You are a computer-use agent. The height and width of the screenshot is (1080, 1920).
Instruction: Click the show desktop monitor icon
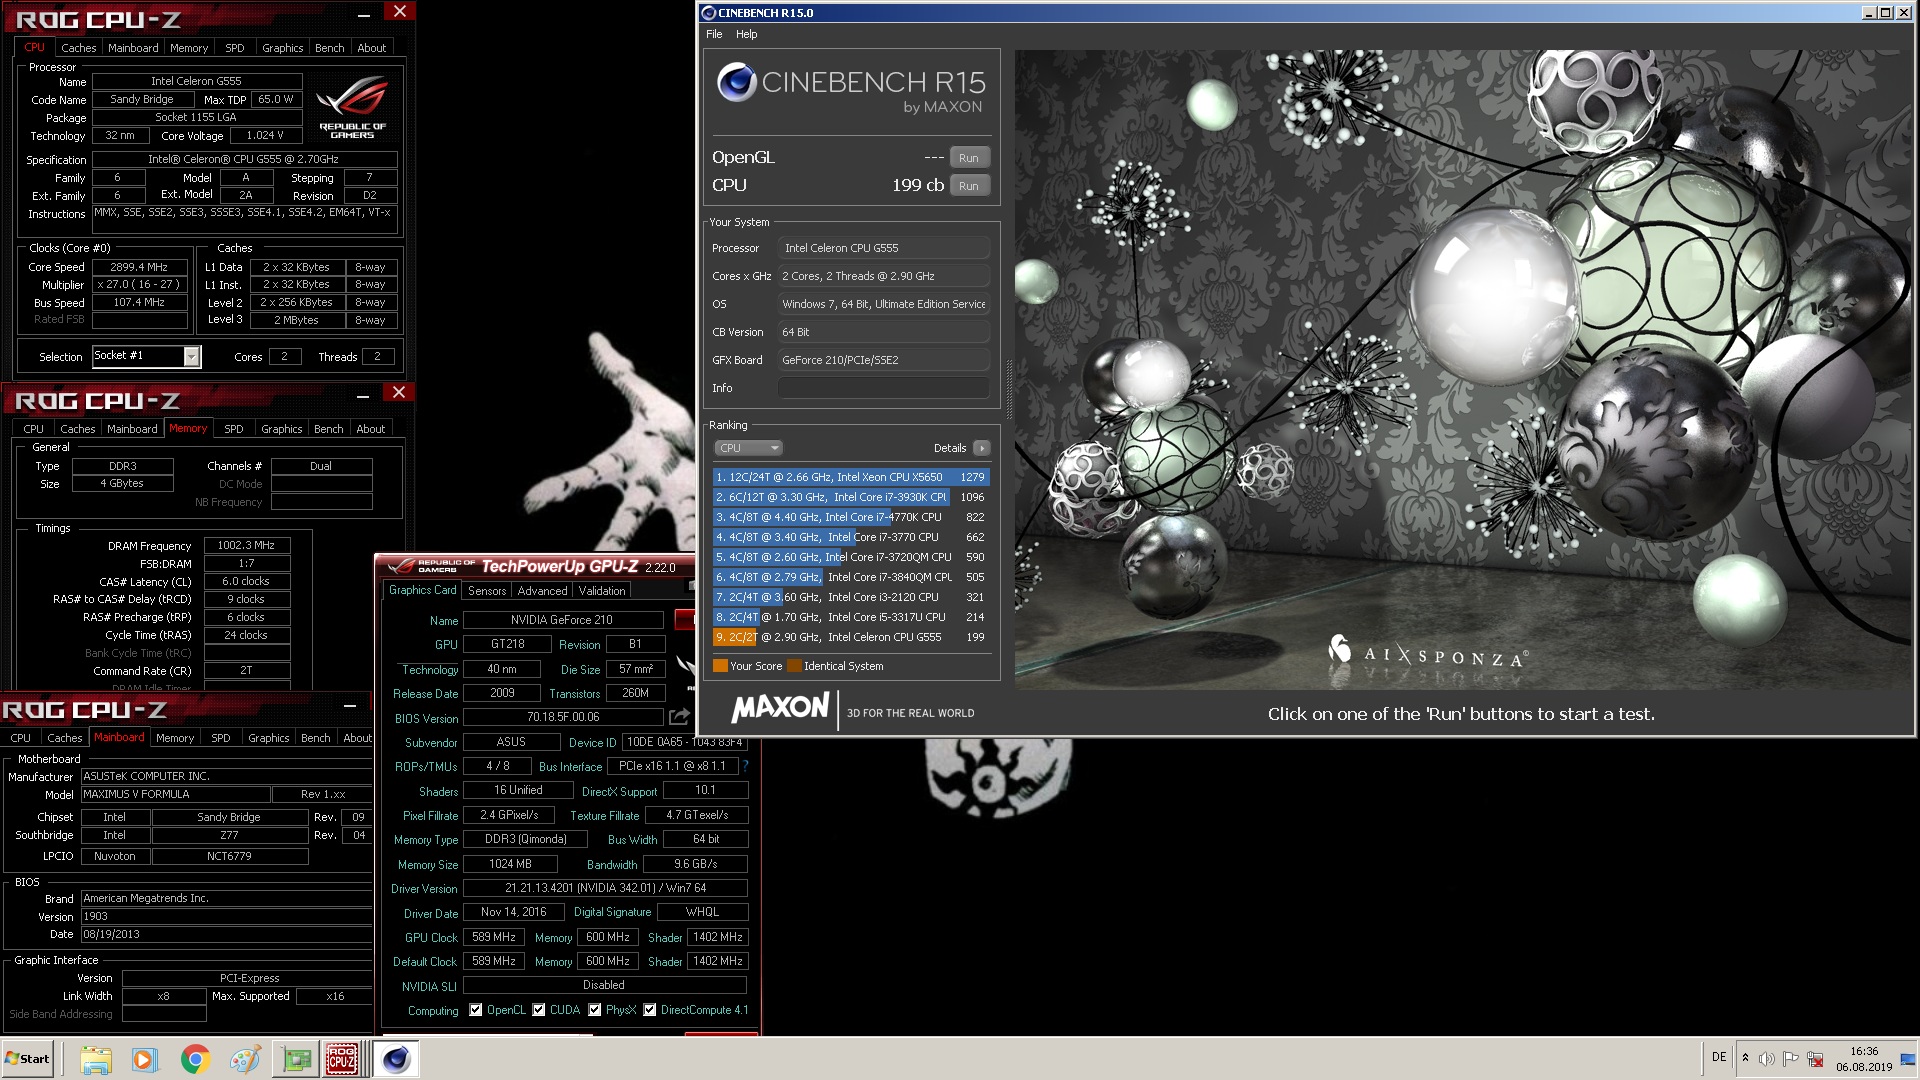tap(1908, 1059)
